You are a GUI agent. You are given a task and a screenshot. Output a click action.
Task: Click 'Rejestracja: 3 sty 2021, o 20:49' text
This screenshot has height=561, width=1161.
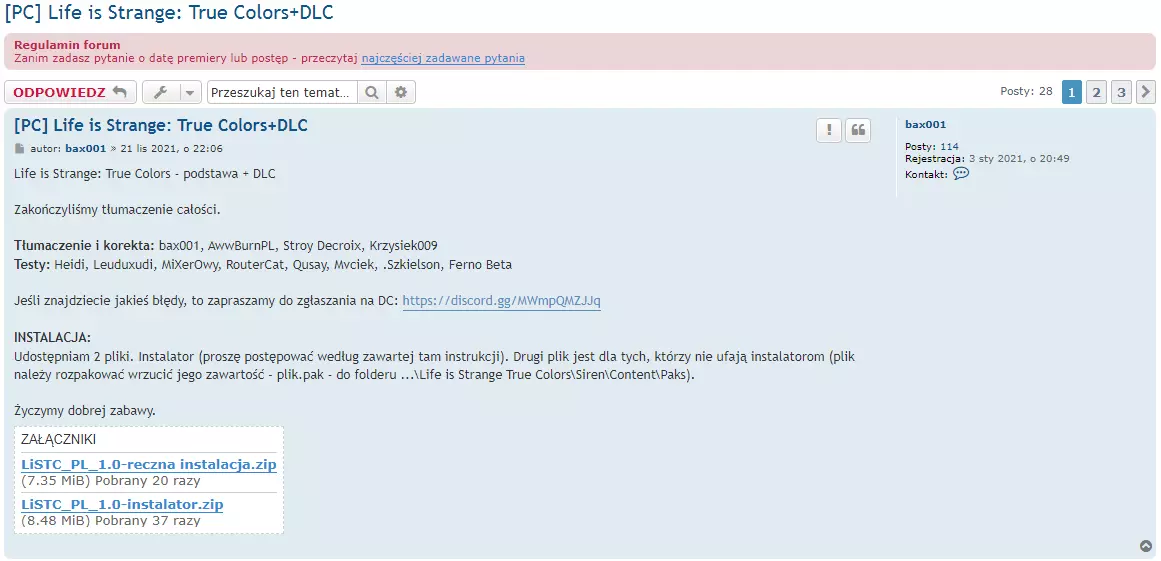pos(987,158)
